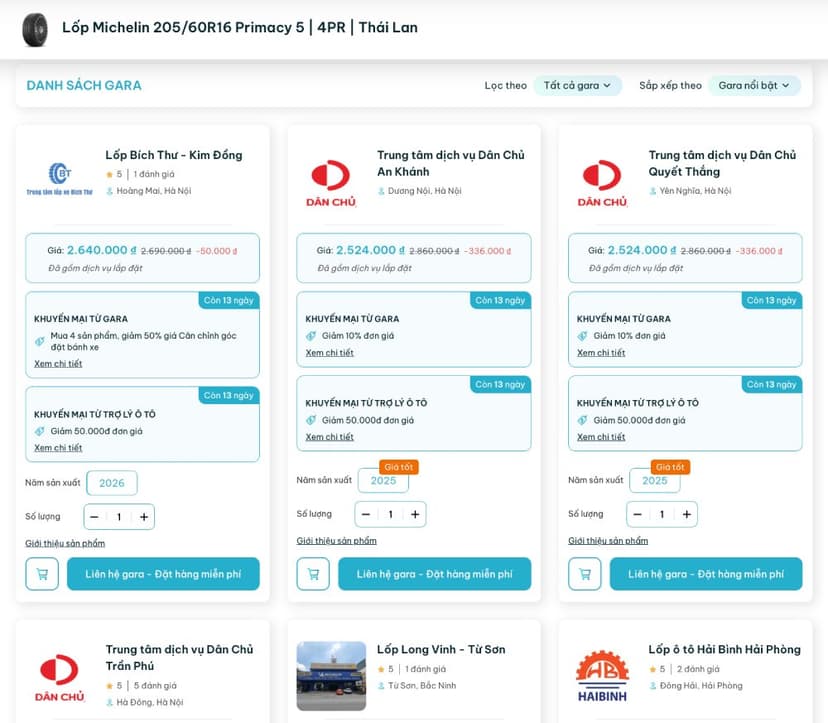Decrease quantity for Dân Chủ An Khánh
828x723 pixels.
366,514
